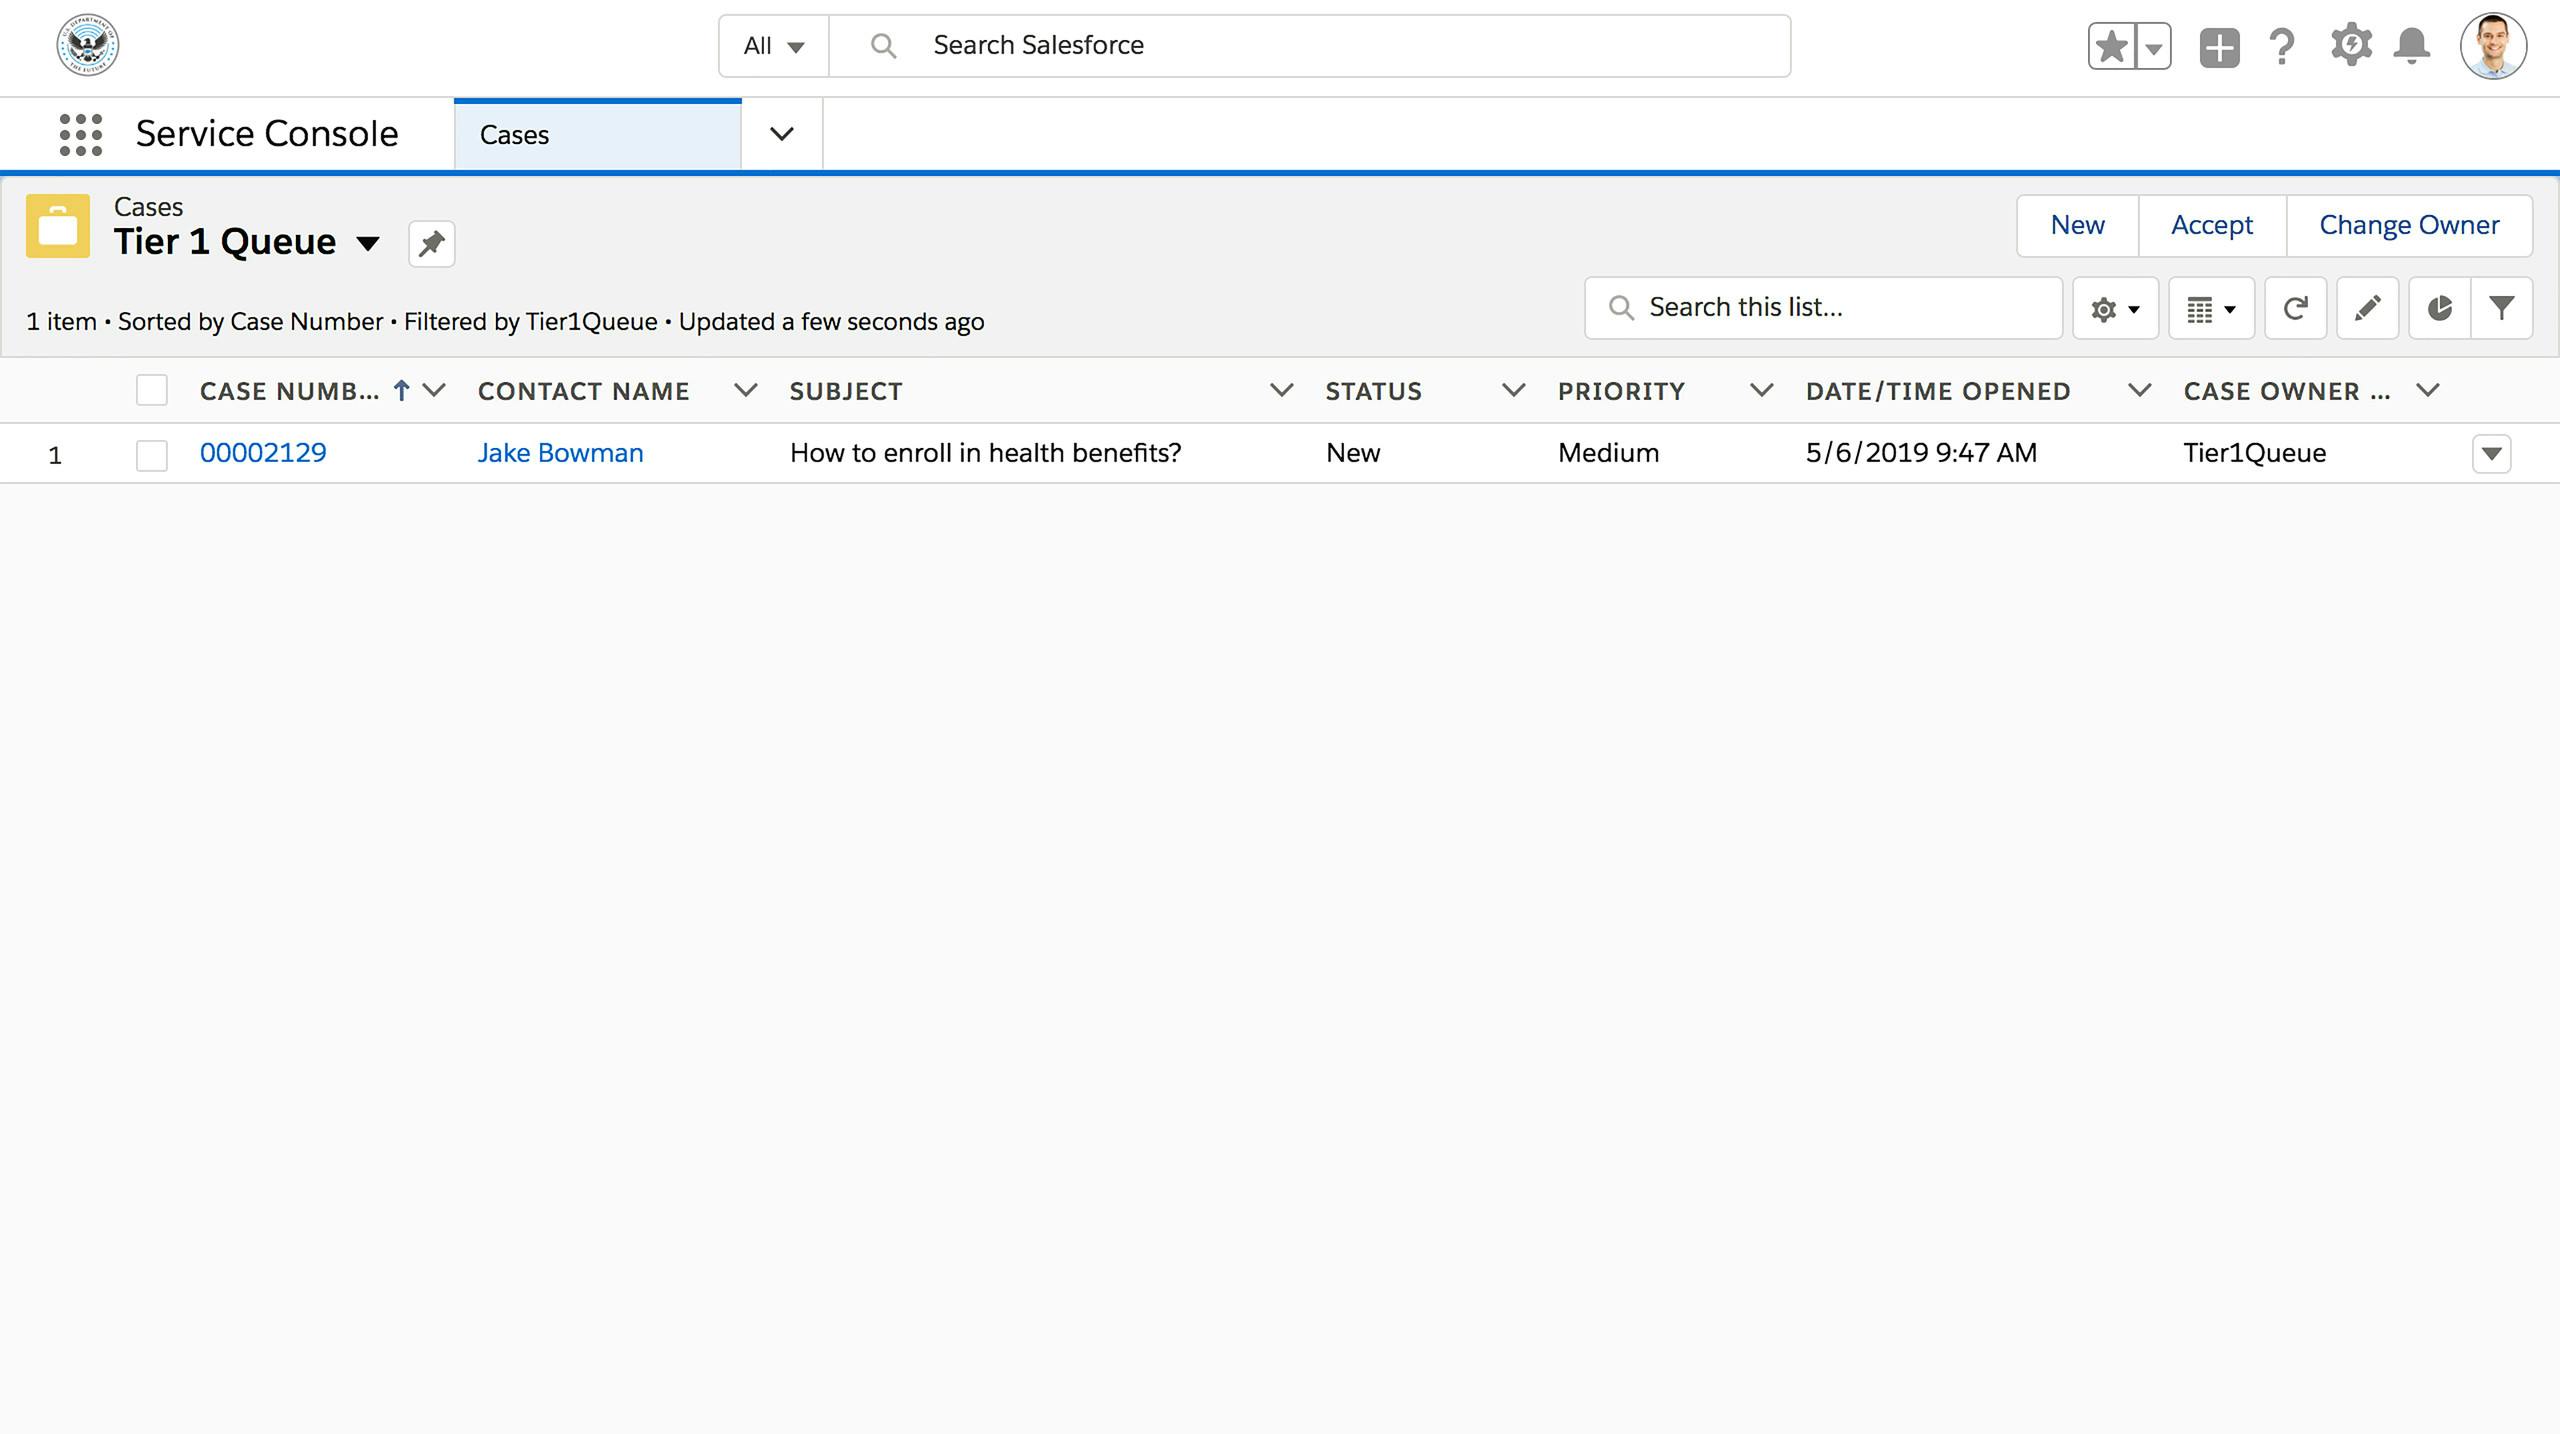Expand the Tier 1 Queue list view dropdown
The width and height of the screenshot is (2560, 1434).
(x=368, y=243)
